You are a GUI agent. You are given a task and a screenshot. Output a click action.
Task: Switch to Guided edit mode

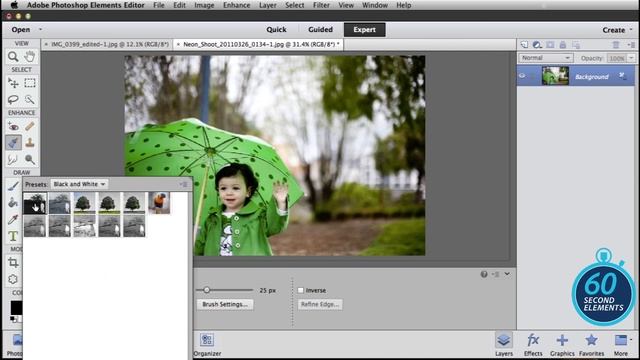(x=320, y=29)
